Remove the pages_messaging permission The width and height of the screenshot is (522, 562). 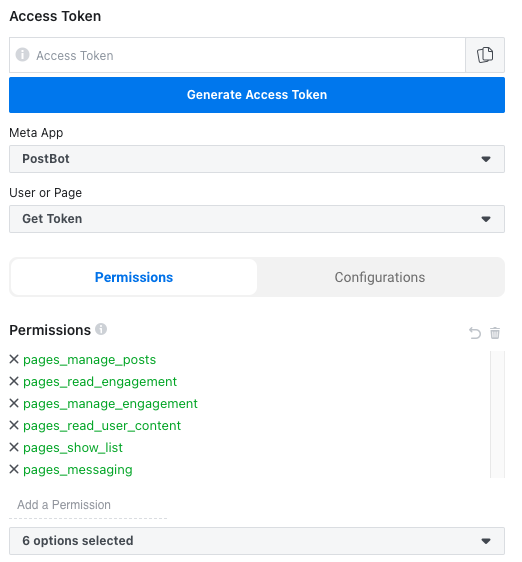pyautogui.click(x=14, y=469)
